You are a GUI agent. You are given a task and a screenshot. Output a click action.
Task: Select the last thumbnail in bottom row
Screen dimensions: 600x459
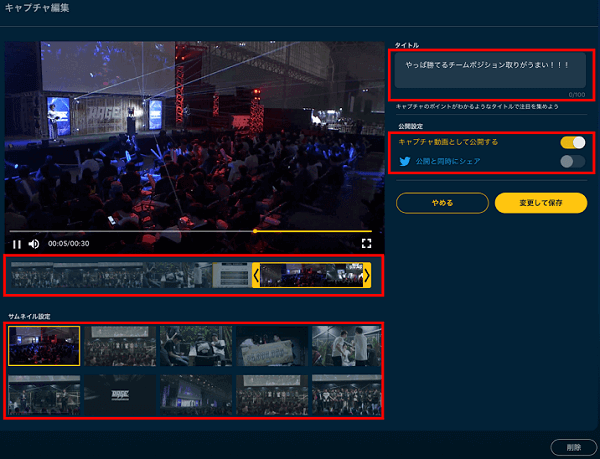click(346, 393)
